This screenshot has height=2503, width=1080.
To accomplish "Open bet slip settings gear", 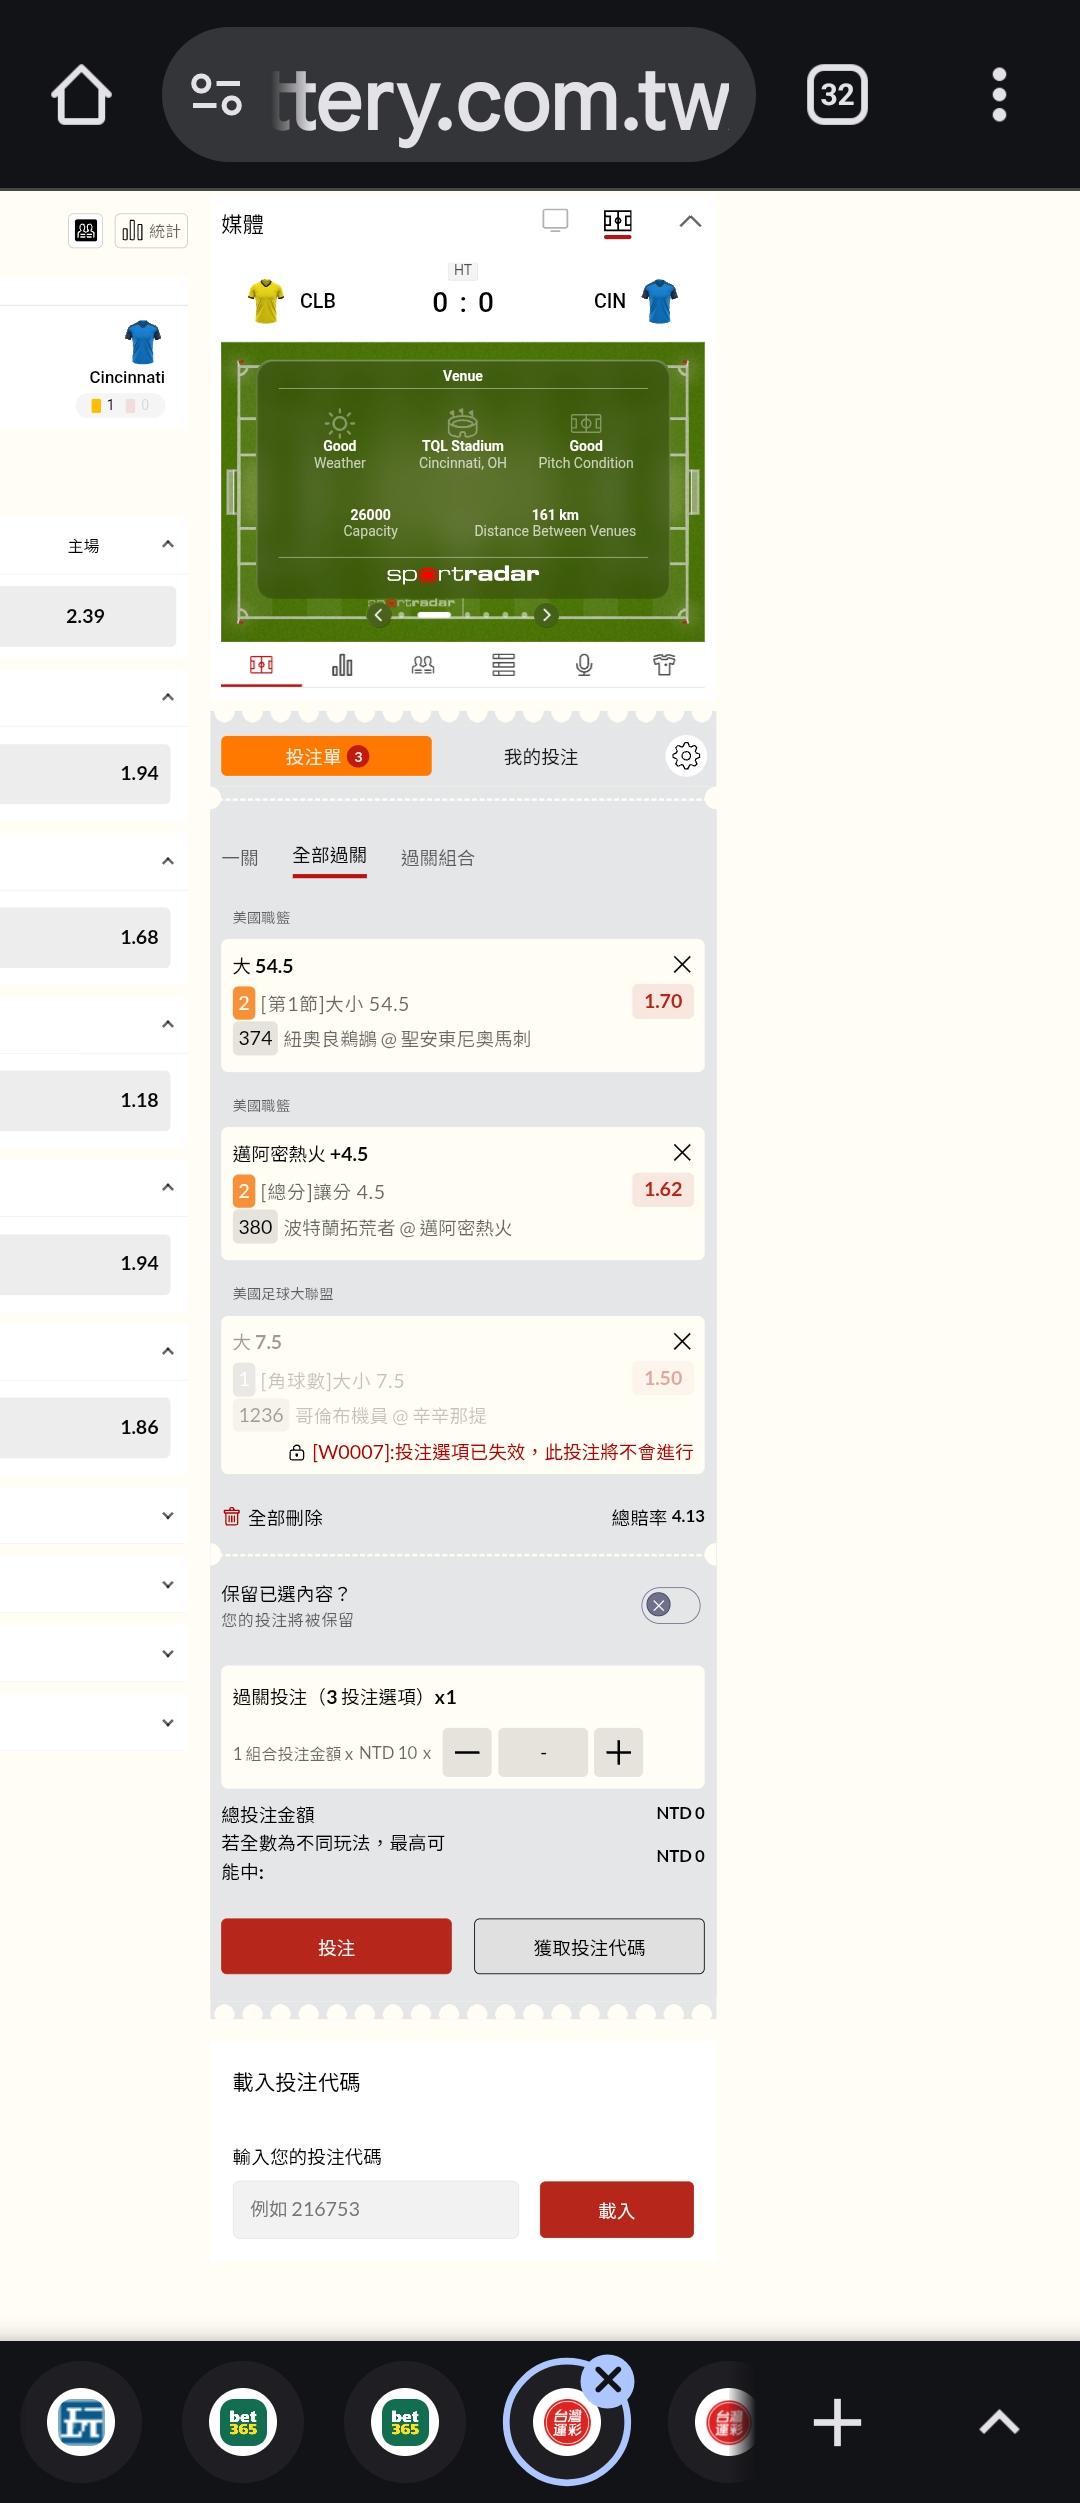I will click(686, 756).
